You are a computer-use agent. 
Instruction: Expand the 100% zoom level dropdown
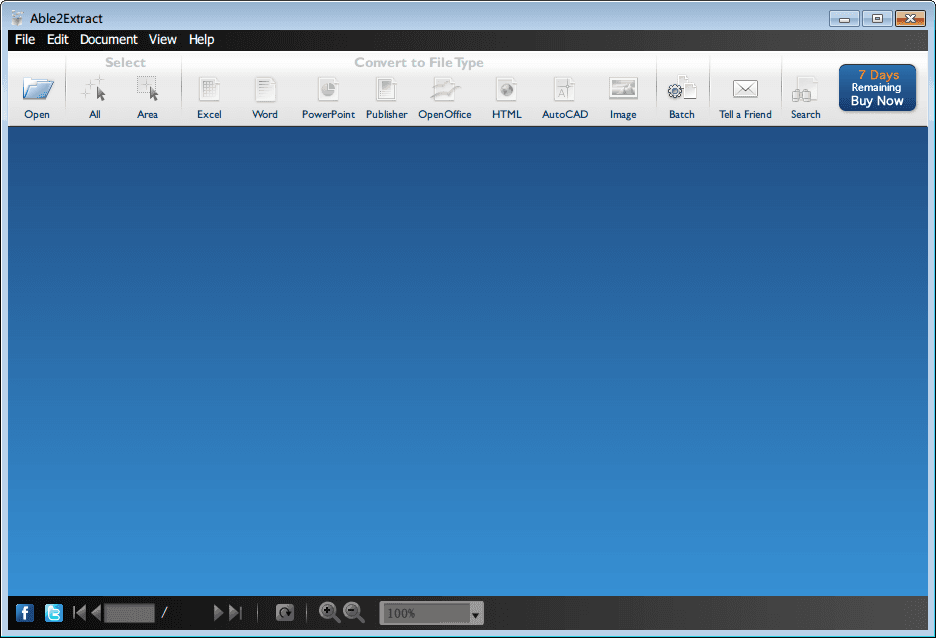coord(476,614)
